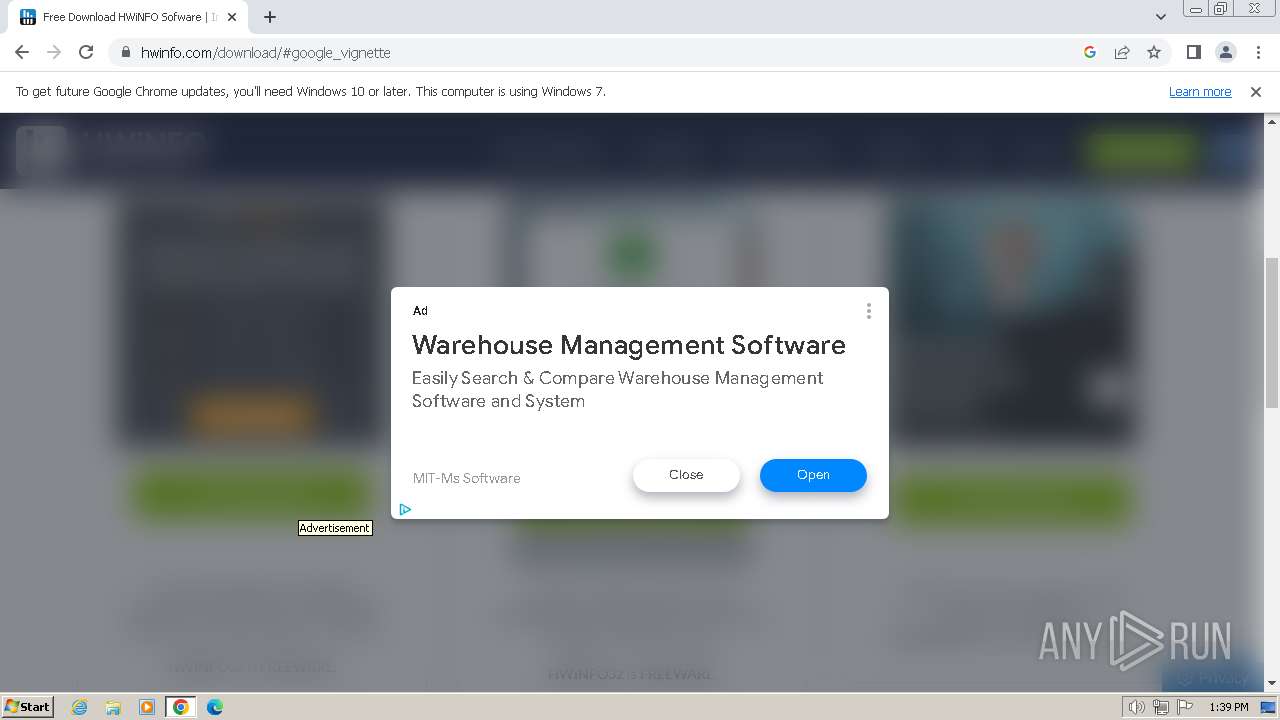
Task: Click the Chrome icon in the taskbar
Action: [181, 707]
